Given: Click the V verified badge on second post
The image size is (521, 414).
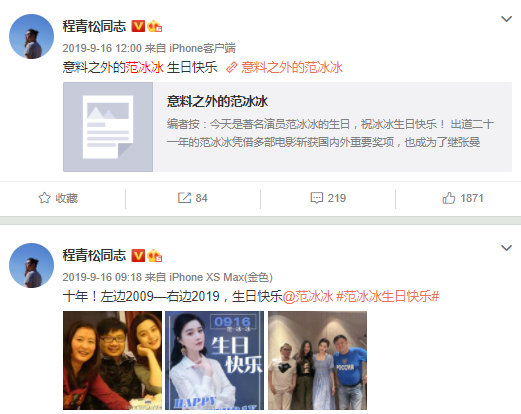Looking at the screenshot, I should 138,256.
